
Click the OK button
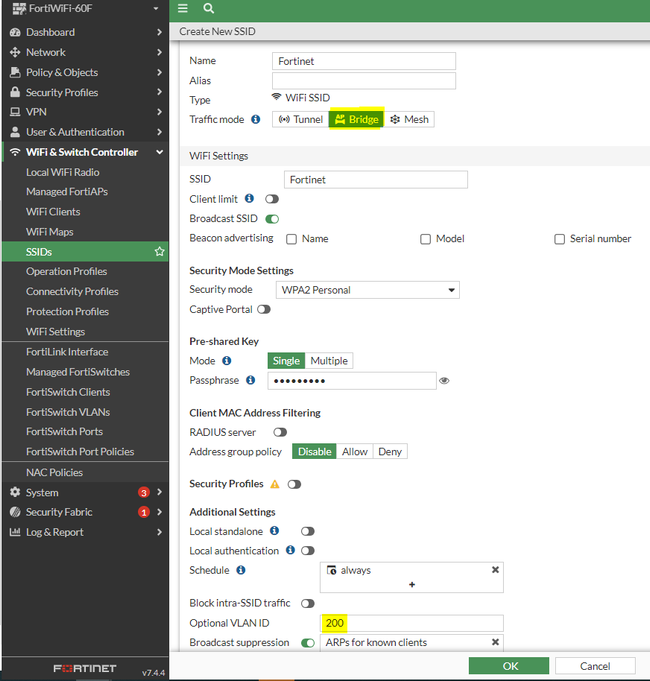tap(509, 666)
